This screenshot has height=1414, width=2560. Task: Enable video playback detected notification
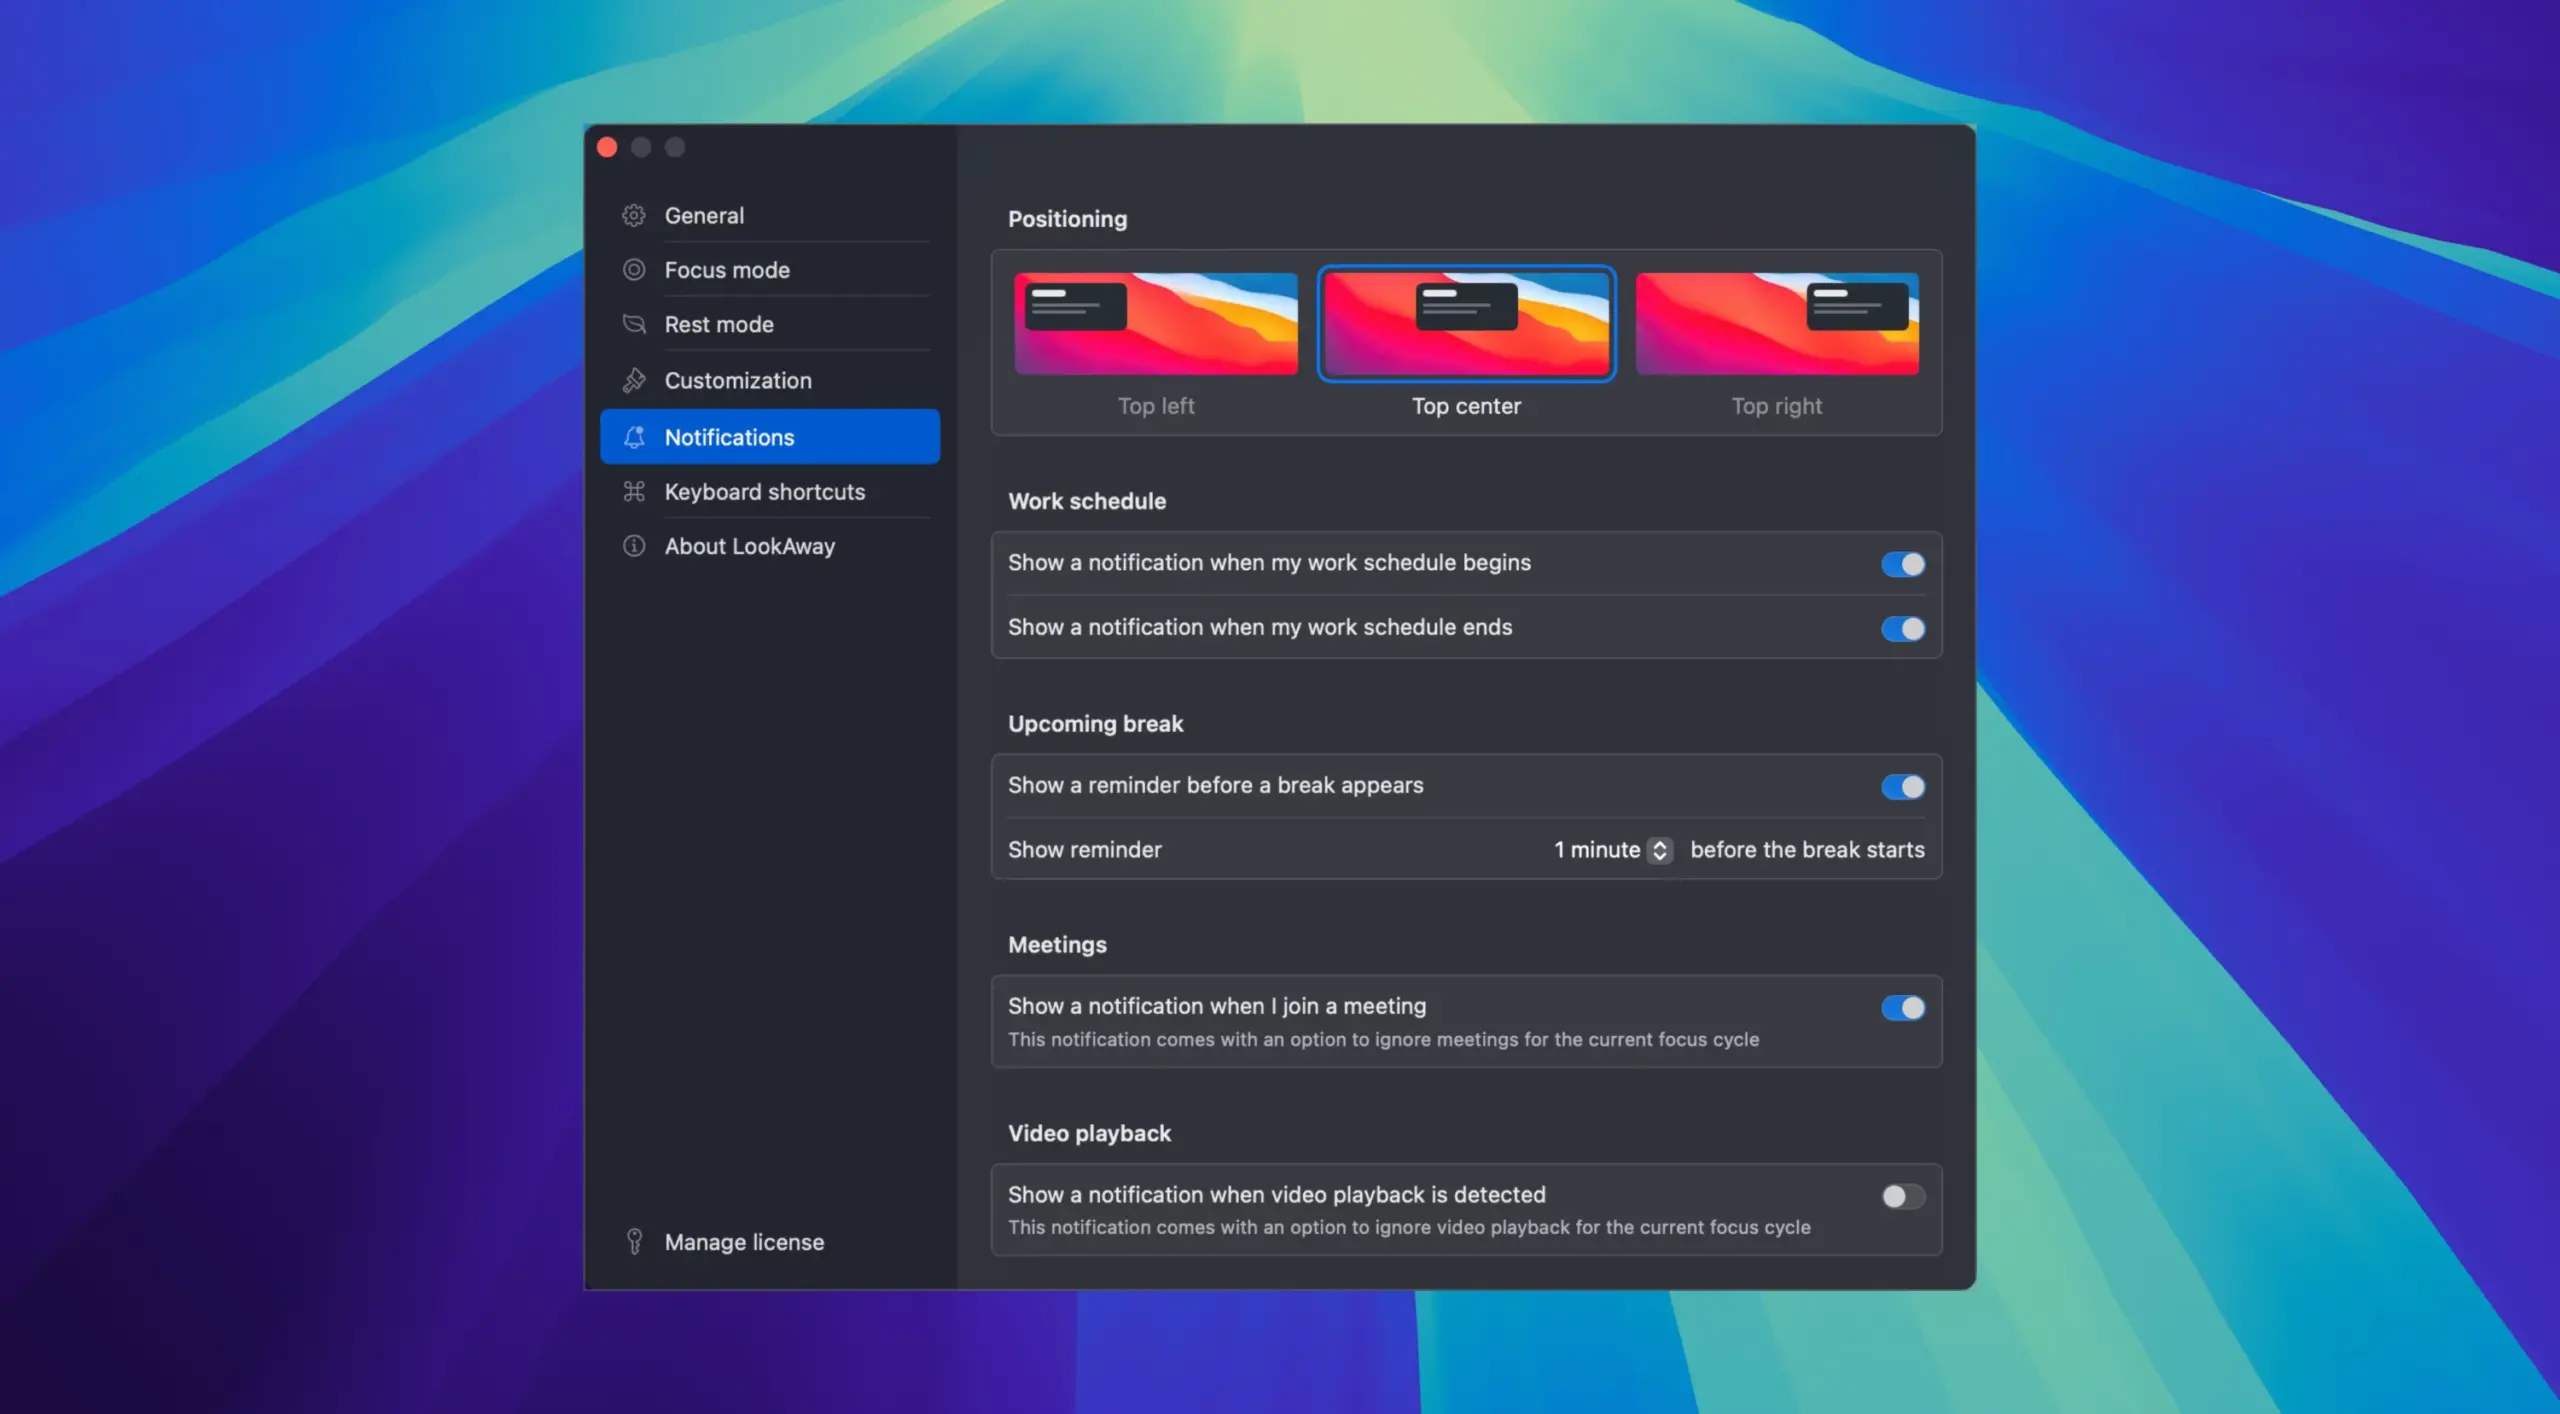(x=1901, y=1196)
